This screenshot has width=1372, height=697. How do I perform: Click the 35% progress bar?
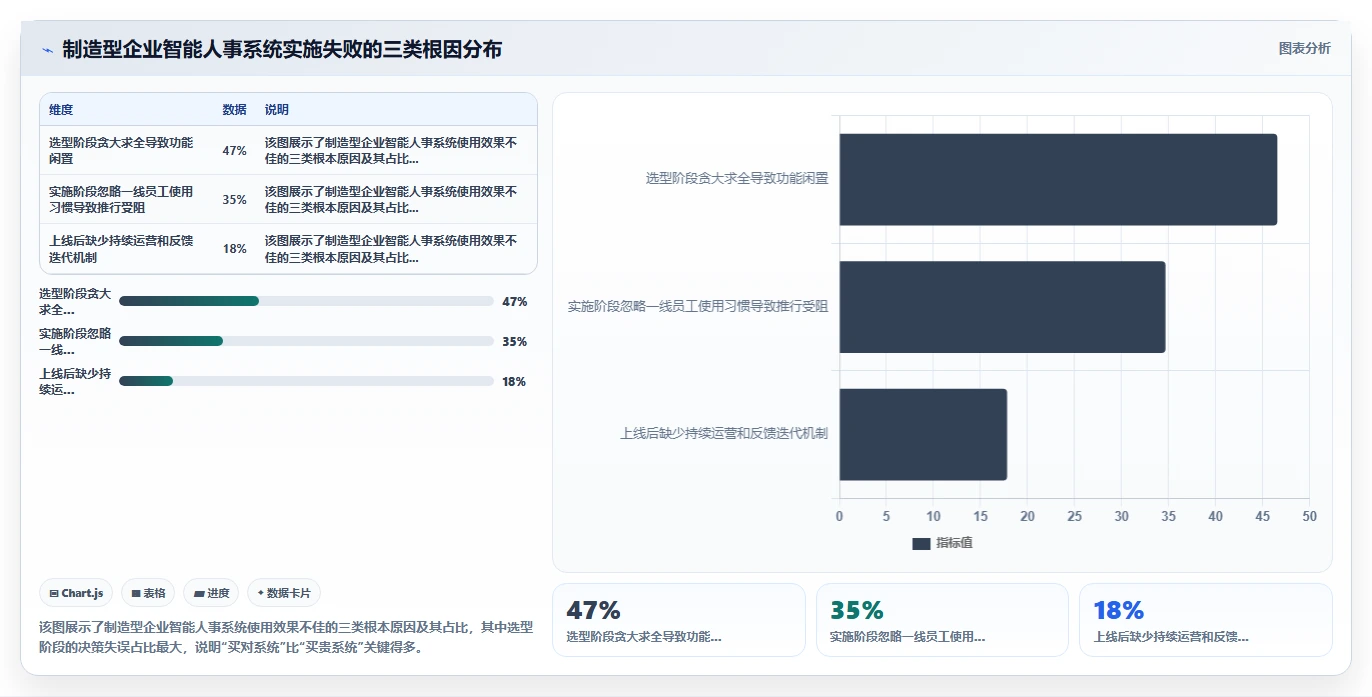[306, 341]
